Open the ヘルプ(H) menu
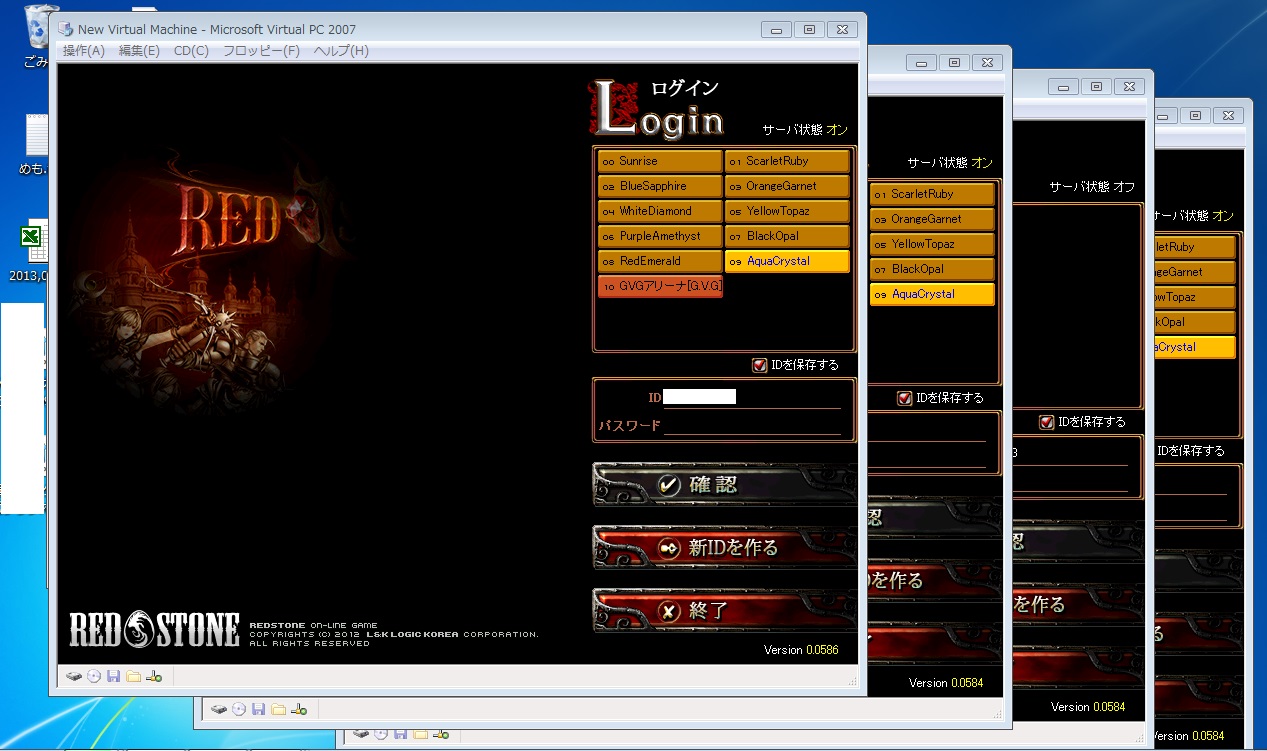Image resolution: width=1267 pixels, height=751 pixels. tap(341, 51)
